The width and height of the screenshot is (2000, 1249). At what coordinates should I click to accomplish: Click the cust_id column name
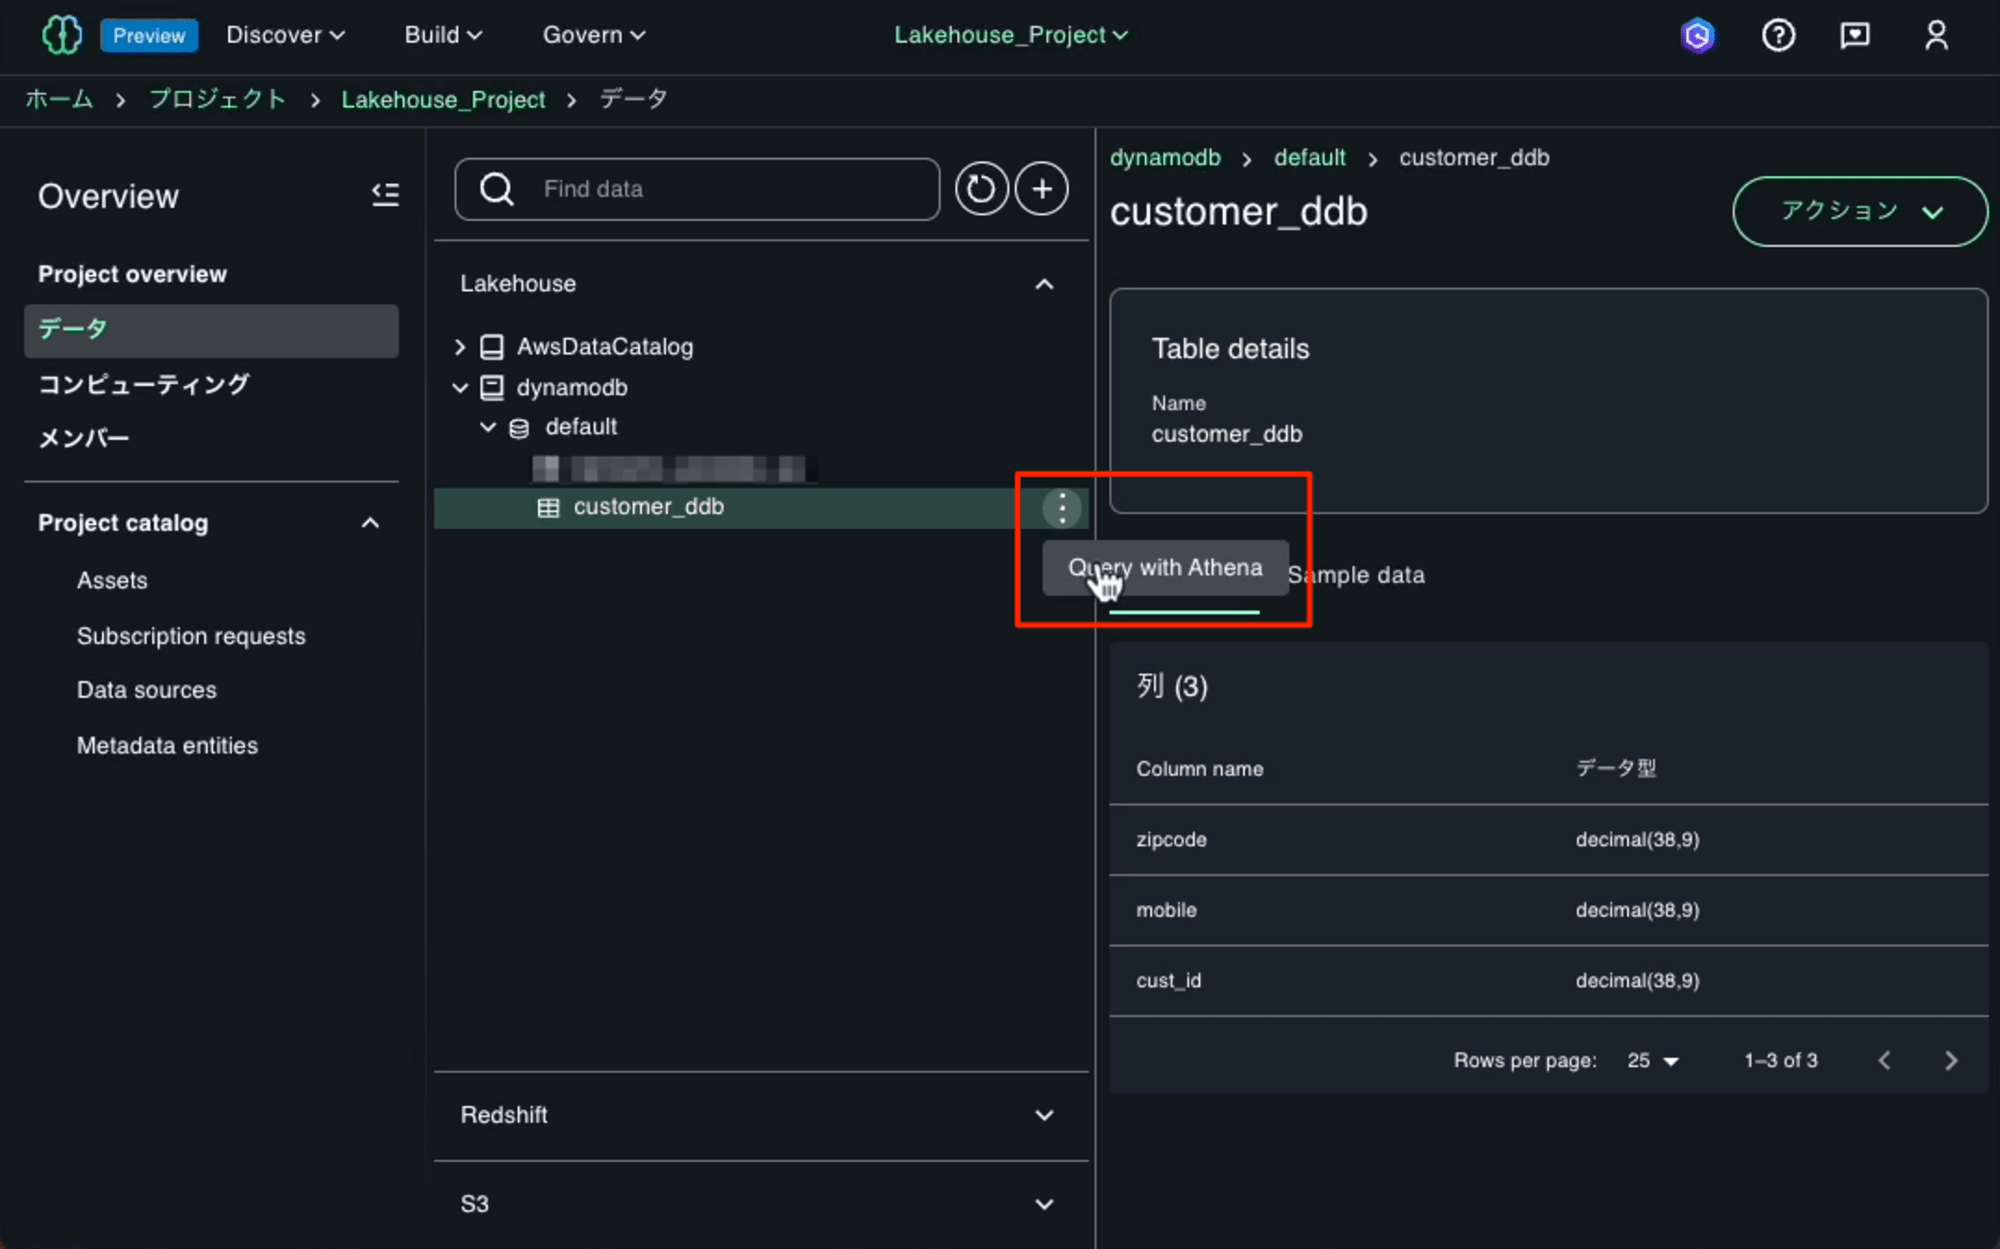coord(1168,981)
